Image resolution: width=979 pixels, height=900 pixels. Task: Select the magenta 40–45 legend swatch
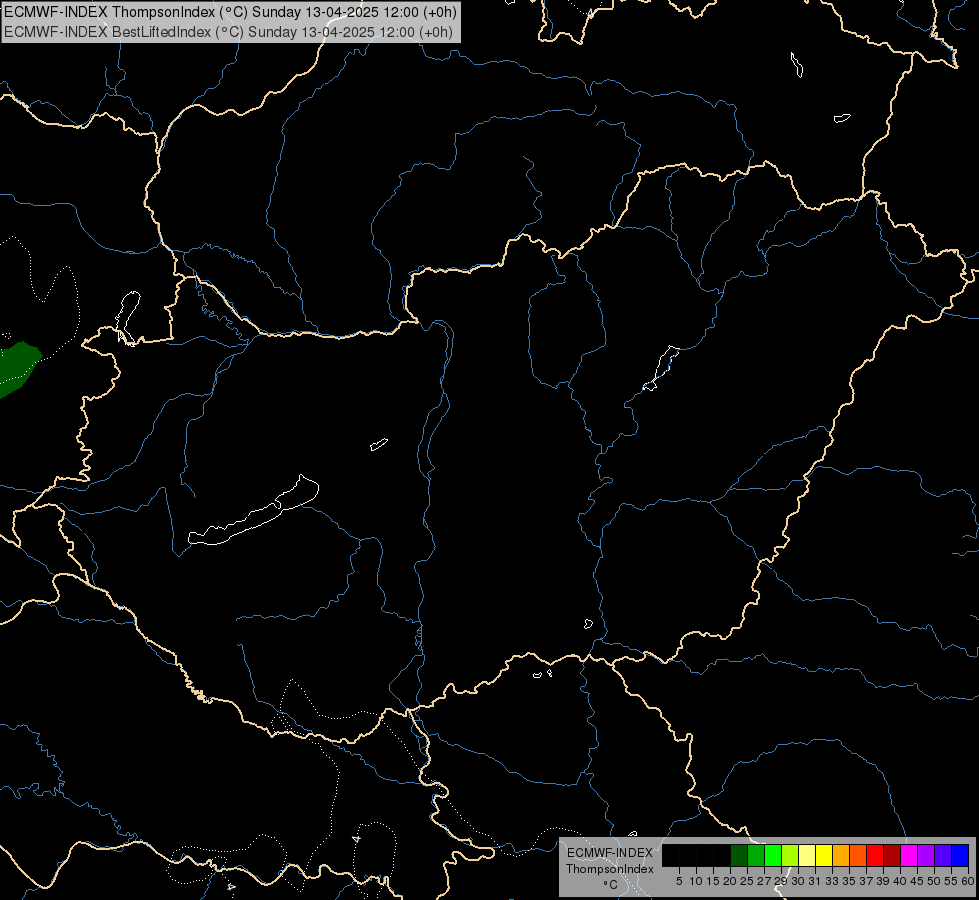click(x=909, y=855)
